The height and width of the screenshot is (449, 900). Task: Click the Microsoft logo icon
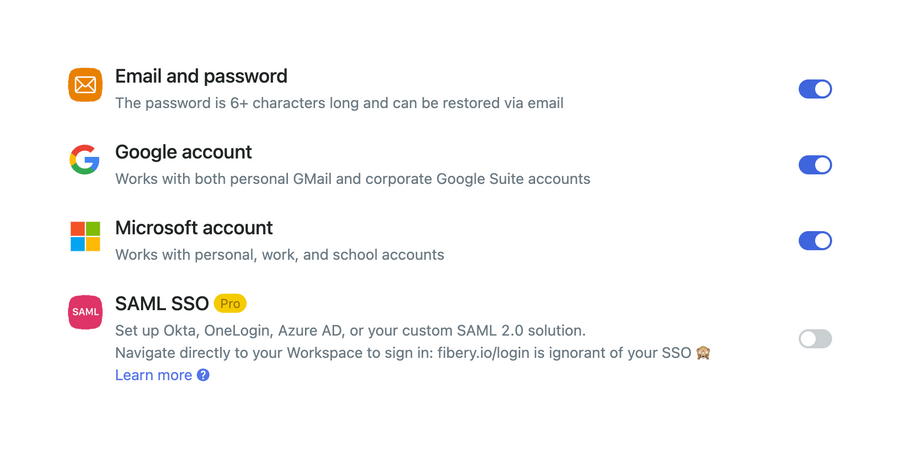[85, 237]
